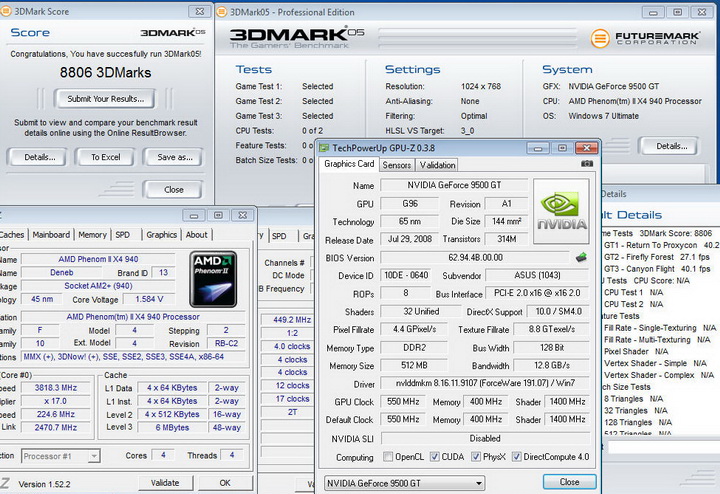Click Close in the 3DMark Score window

coord(174,189)
